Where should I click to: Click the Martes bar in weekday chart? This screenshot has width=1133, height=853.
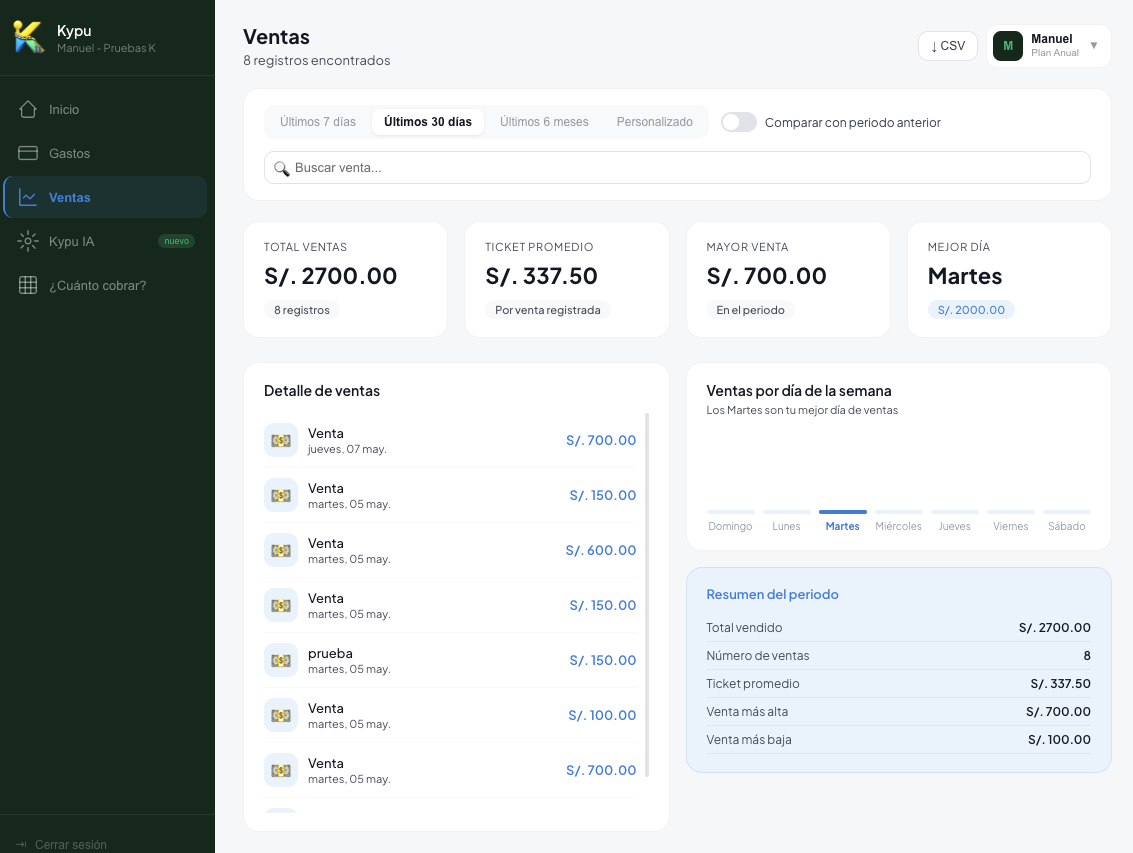coord(843,512)
